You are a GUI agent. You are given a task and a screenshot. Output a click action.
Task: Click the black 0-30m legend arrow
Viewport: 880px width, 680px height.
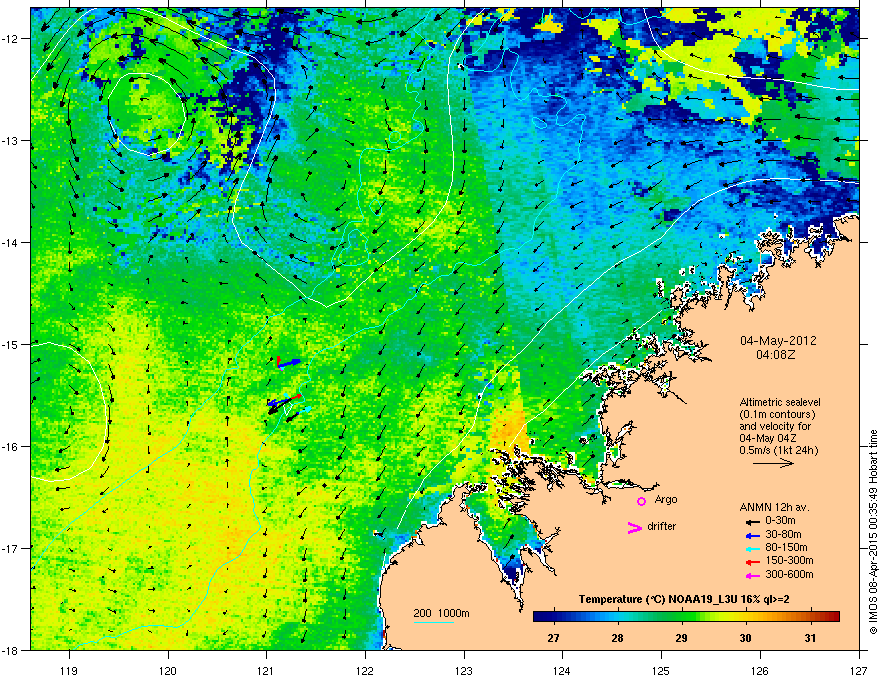pyautogui.click(x=751, y=522)
